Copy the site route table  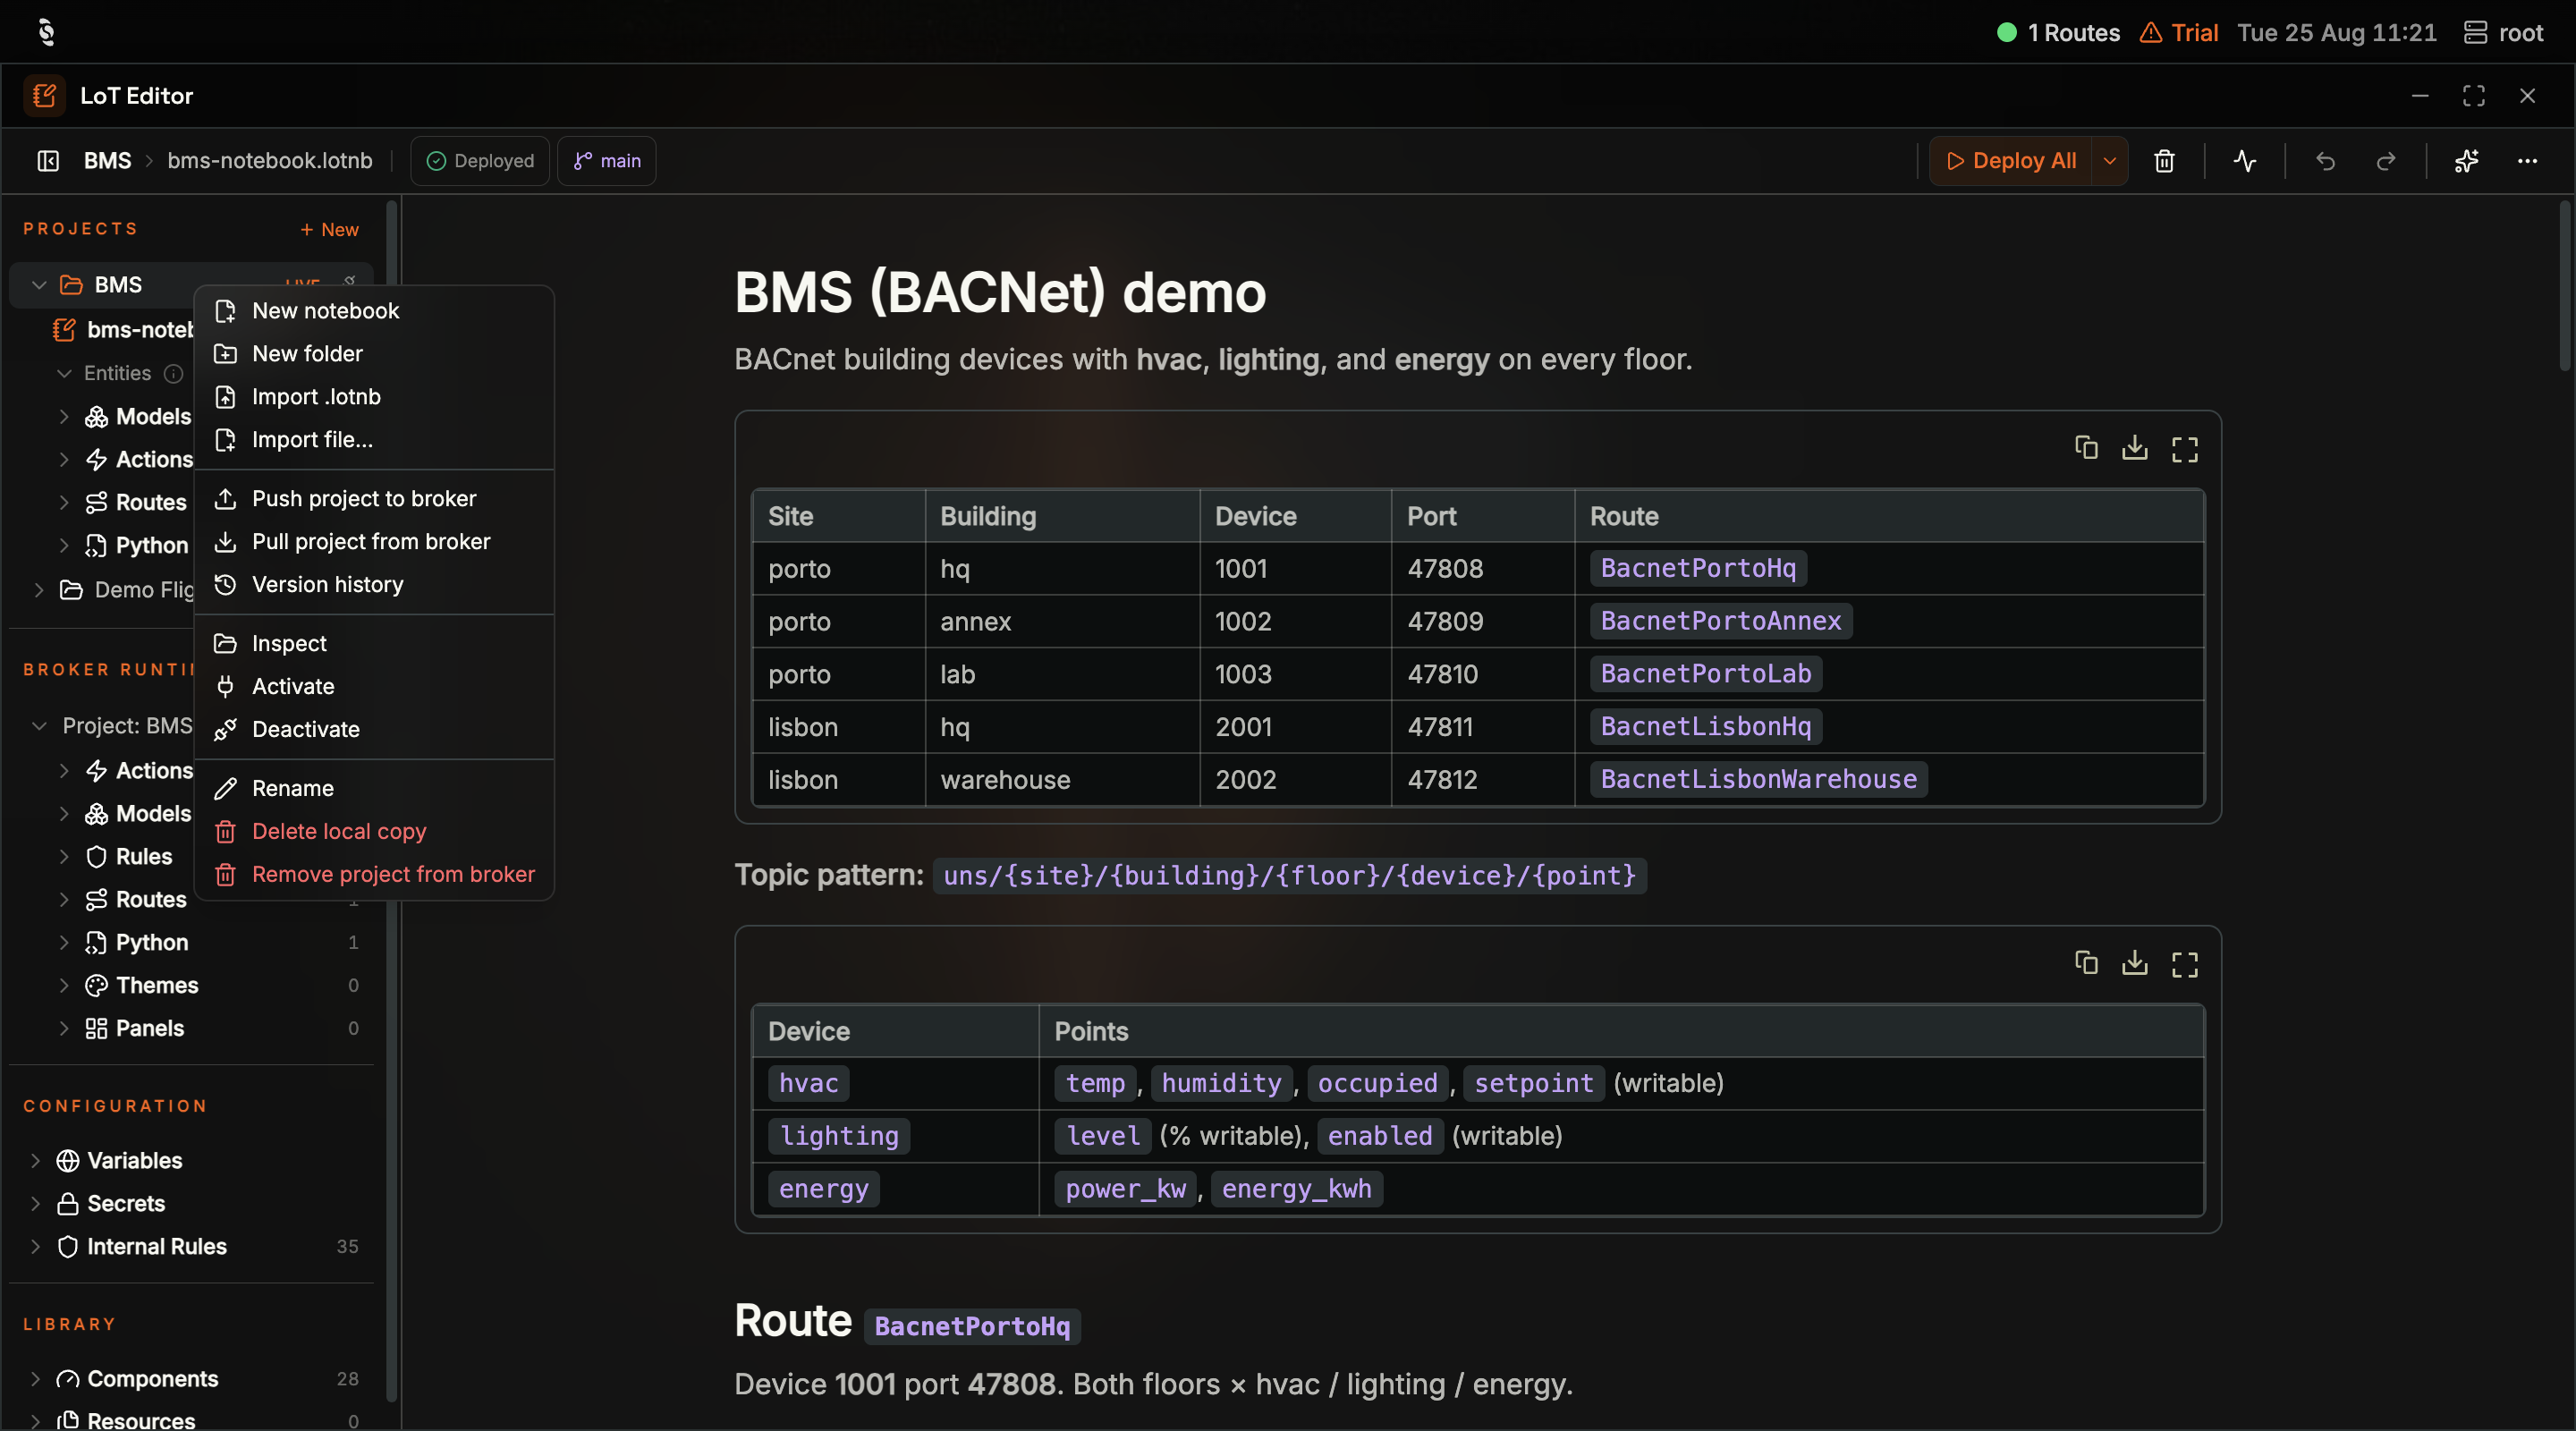[x=2086, y=448]
